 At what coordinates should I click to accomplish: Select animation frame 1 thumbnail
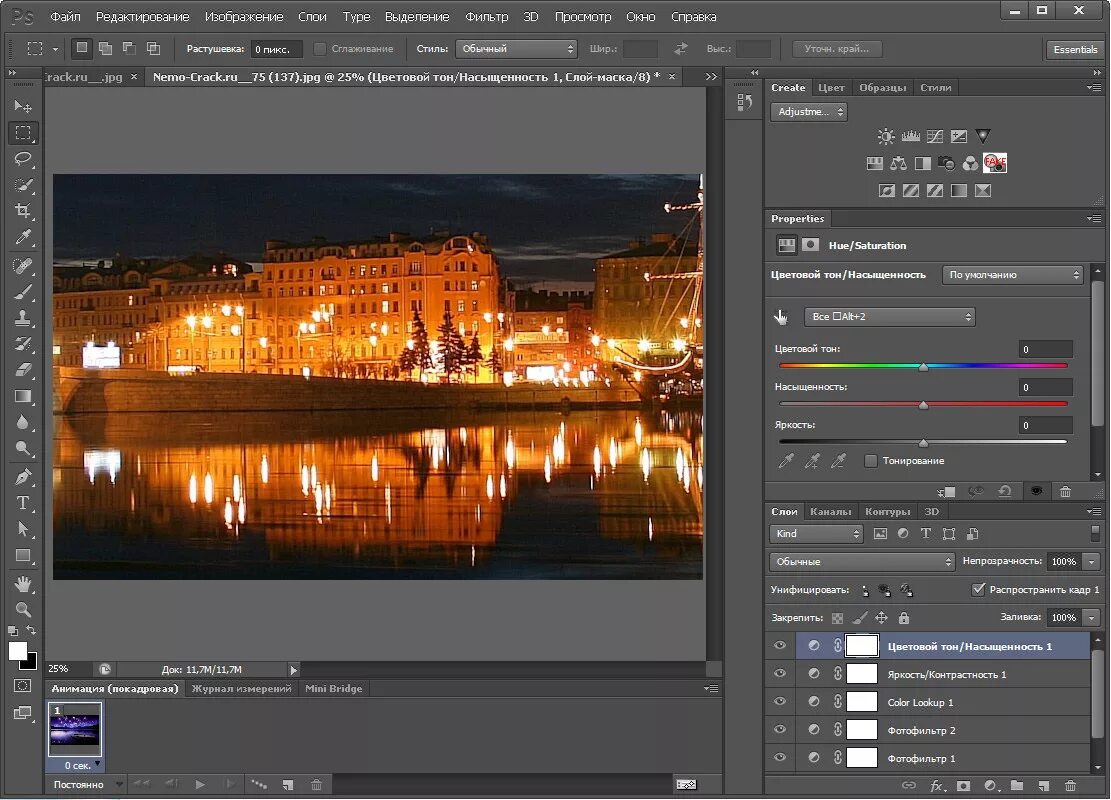75,728
